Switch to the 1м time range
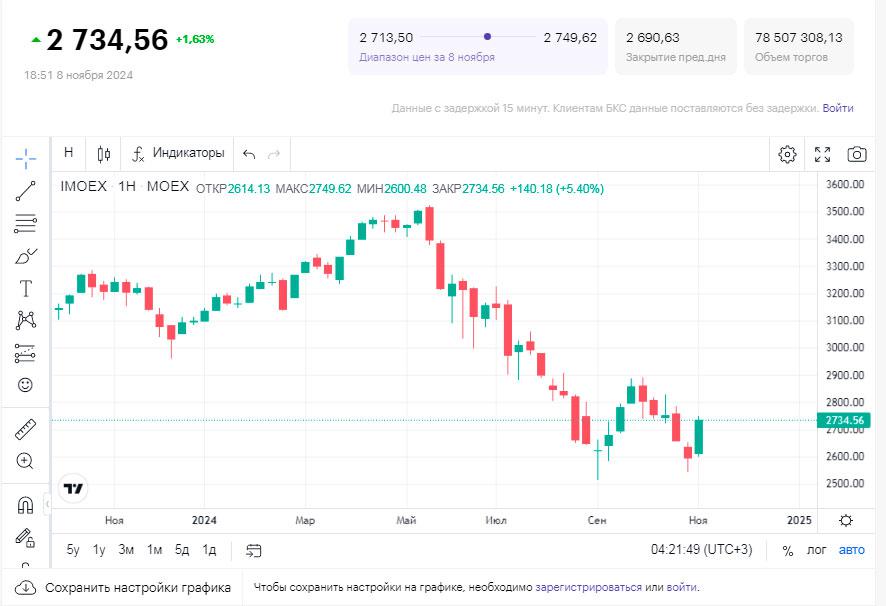Viewport: 886px width, 606px height. point(154,550)
